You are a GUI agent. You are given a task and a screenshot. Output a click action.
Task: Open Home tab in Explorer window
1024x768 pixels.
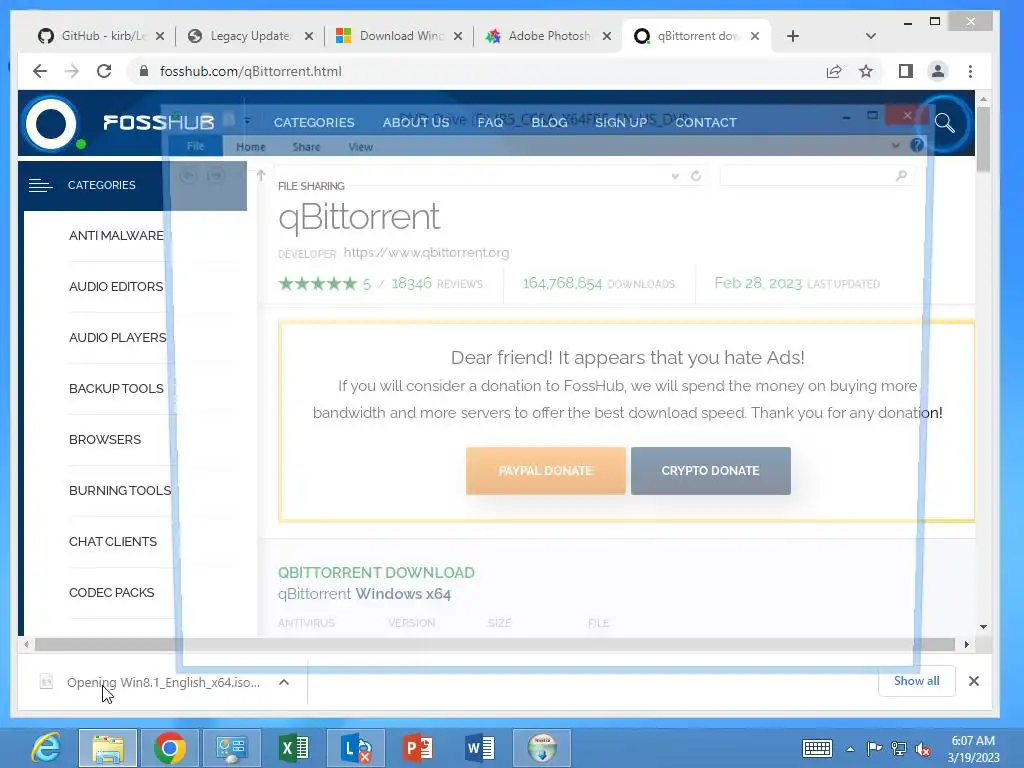pos(251,147)
